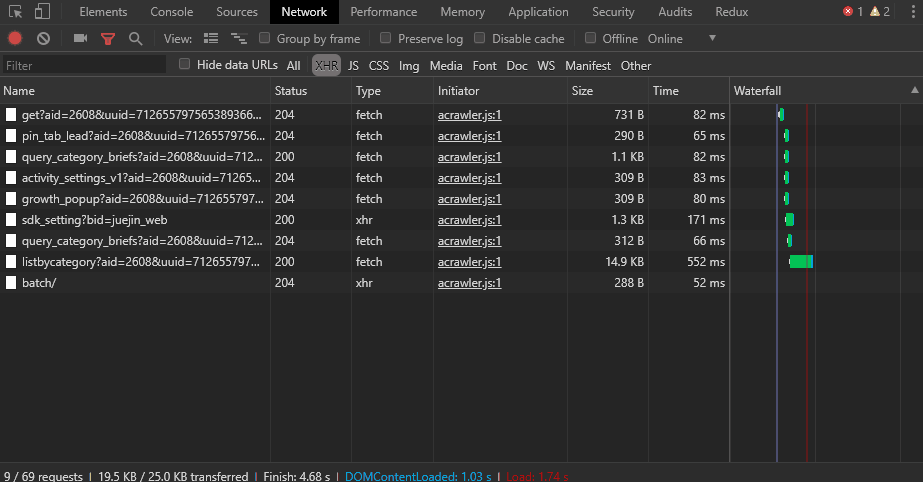
Task: Open the DevTools three-dot menu
Action: pos(913,12)
